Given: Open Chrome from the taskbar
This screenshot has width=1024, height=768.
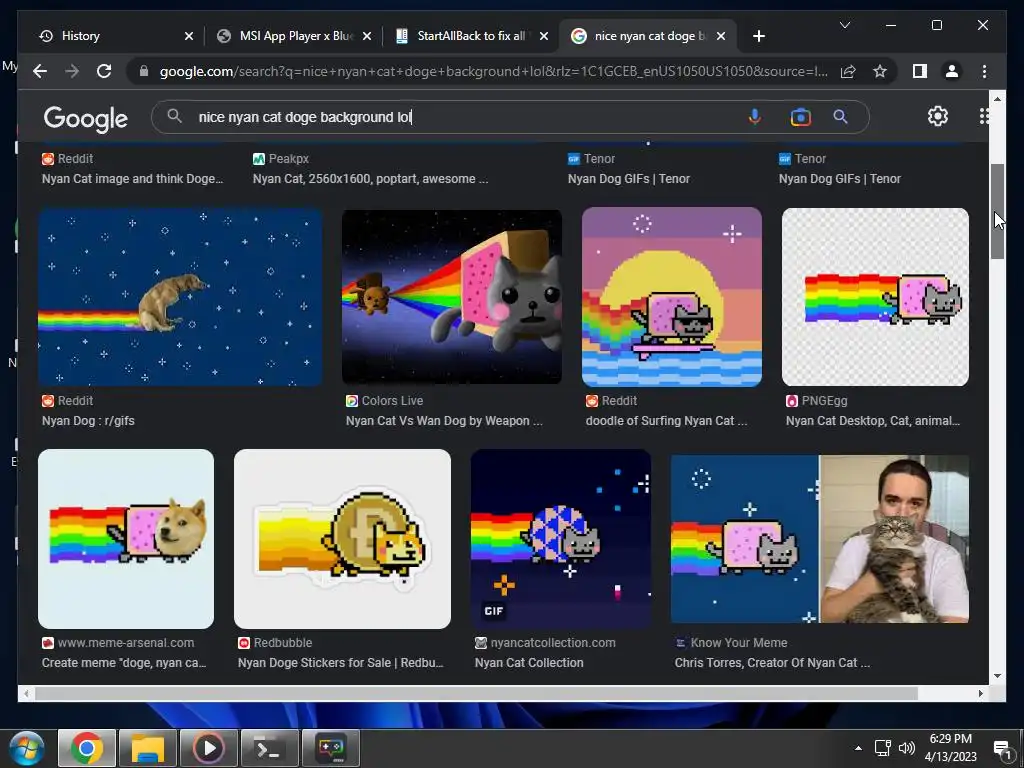Looking at the screenshot, I should (87, 748).
